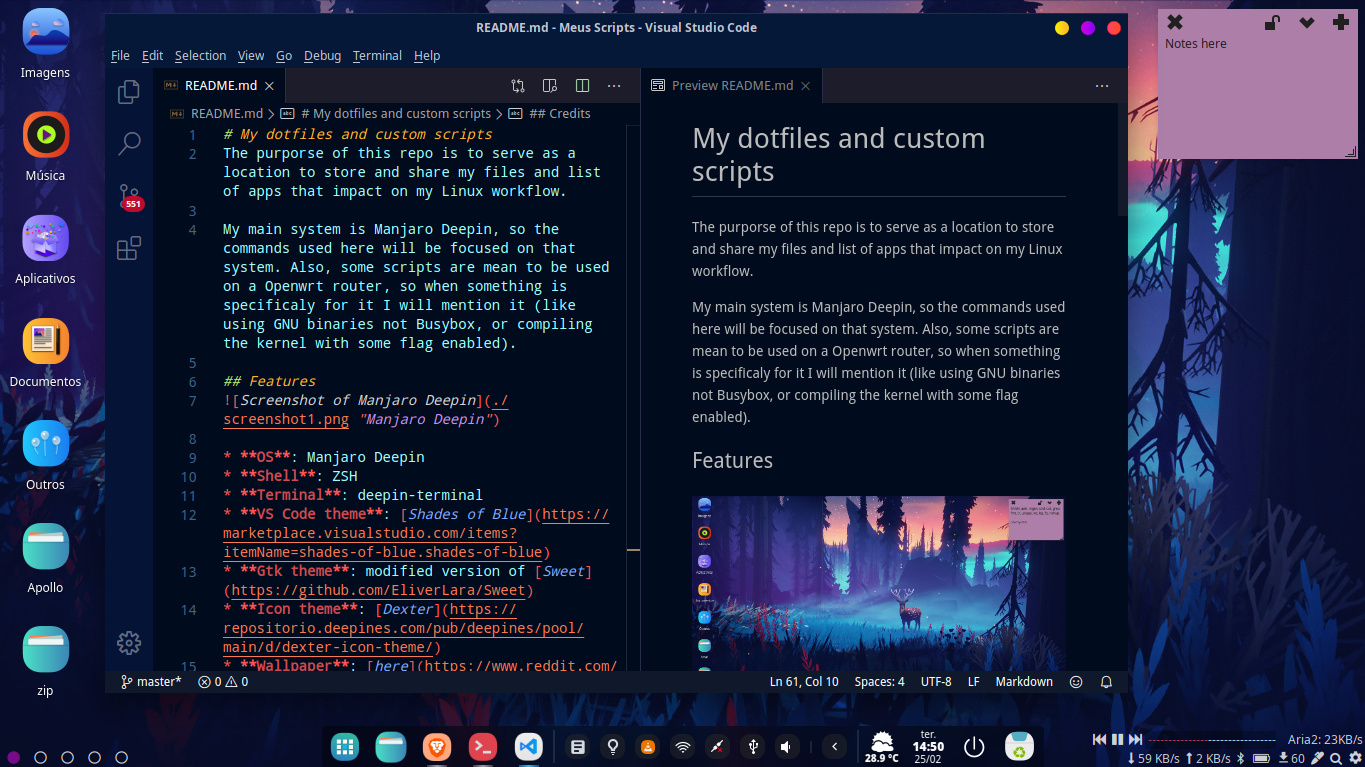Image resolution: width=1365 pixels, height=767 pixels.
Task: Open the app launcher grid in the dock
Action: point(346,746)
